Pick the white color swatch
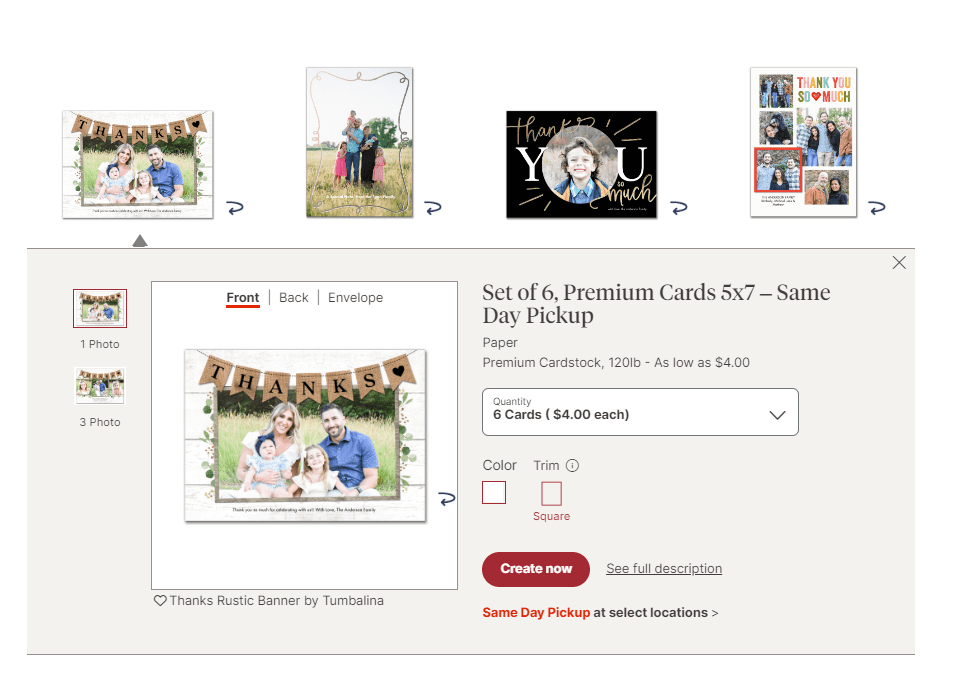The width and height of the screenshot is (965, 674). pyautogui.click(x=494, y=493)
